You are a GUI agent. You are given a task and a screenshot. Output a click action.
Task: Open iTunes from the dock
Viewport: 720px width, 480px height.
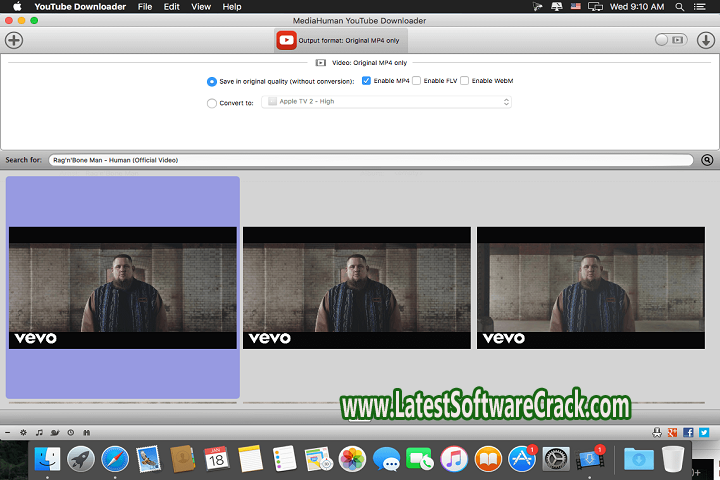[454, 459]
